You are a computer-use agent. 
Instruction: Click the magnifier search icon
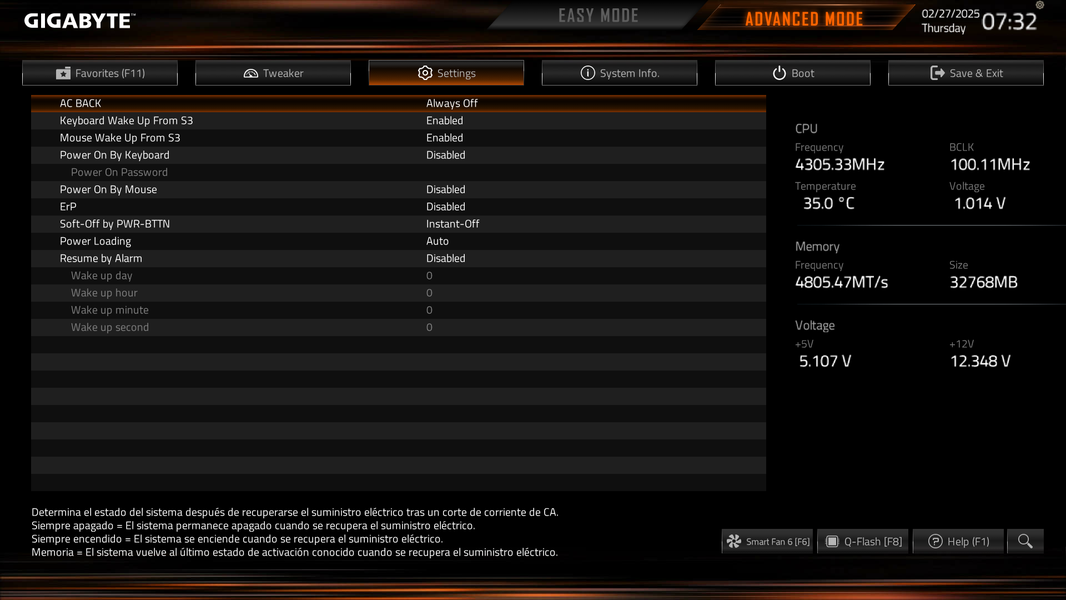1025,542
